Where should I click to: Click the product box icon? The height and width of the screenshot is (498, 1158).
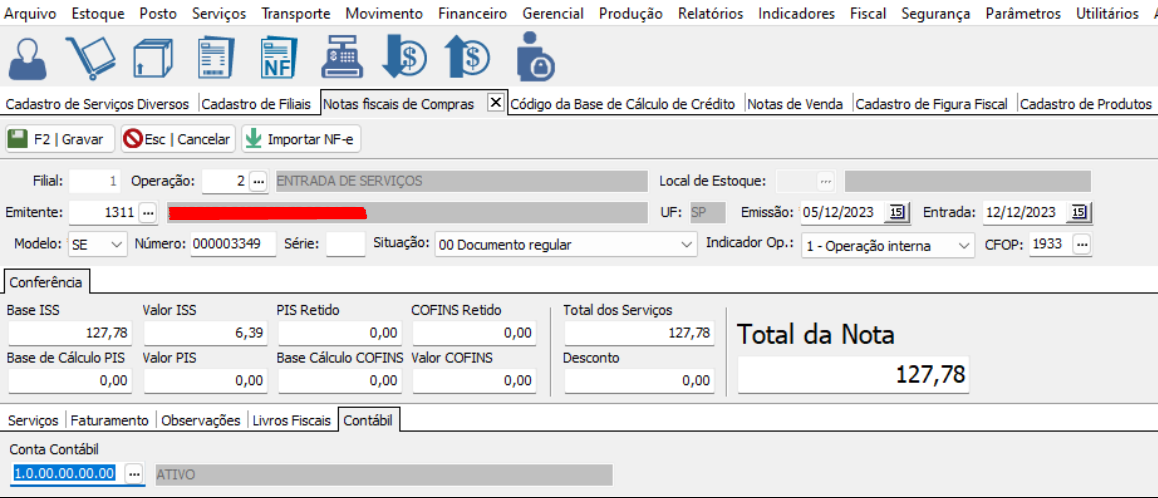[153, 57]
